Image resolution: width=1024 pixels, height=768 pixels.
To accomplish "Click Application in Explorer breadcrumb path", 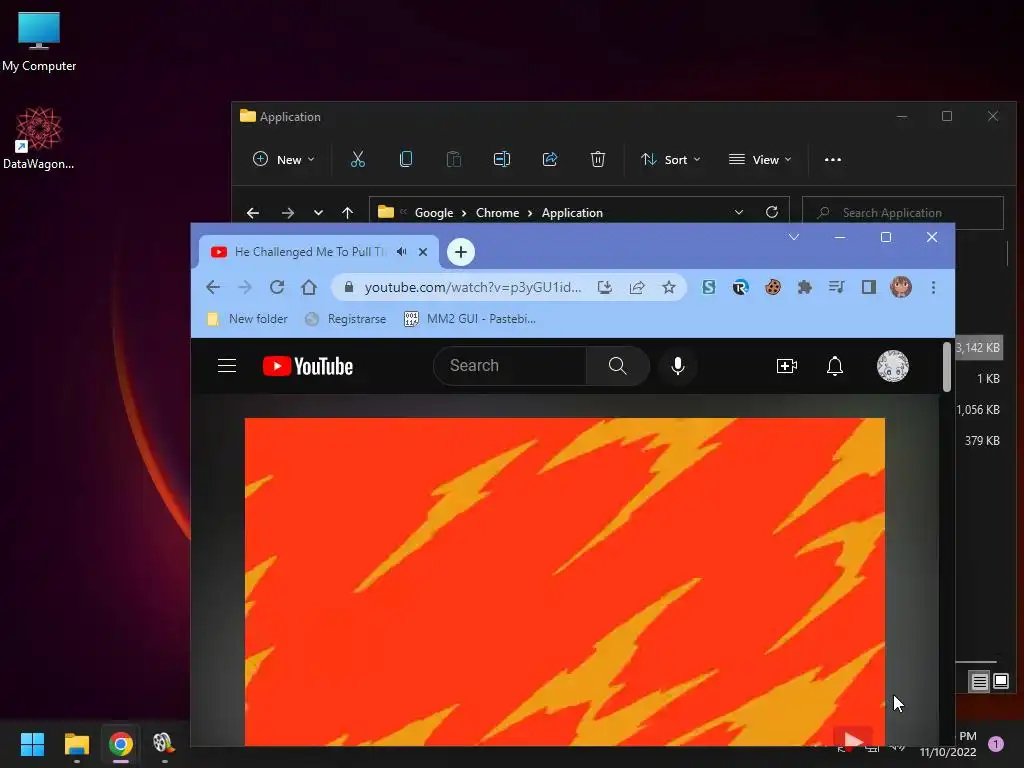I will tap(572, 213).
